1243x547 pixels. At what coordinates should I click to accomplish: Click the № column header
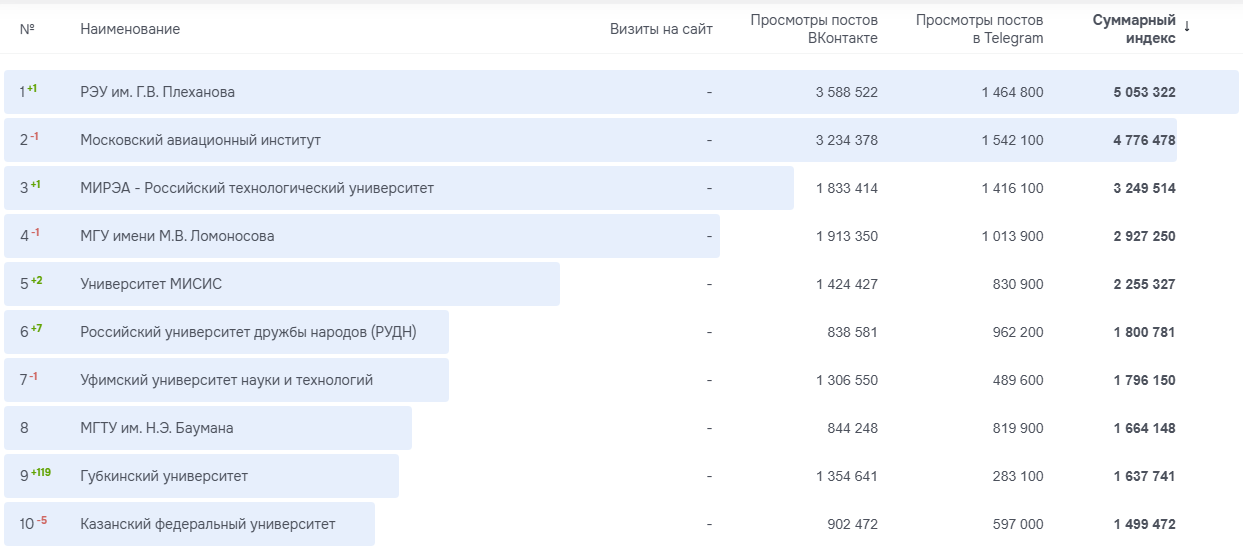[27, 29]
